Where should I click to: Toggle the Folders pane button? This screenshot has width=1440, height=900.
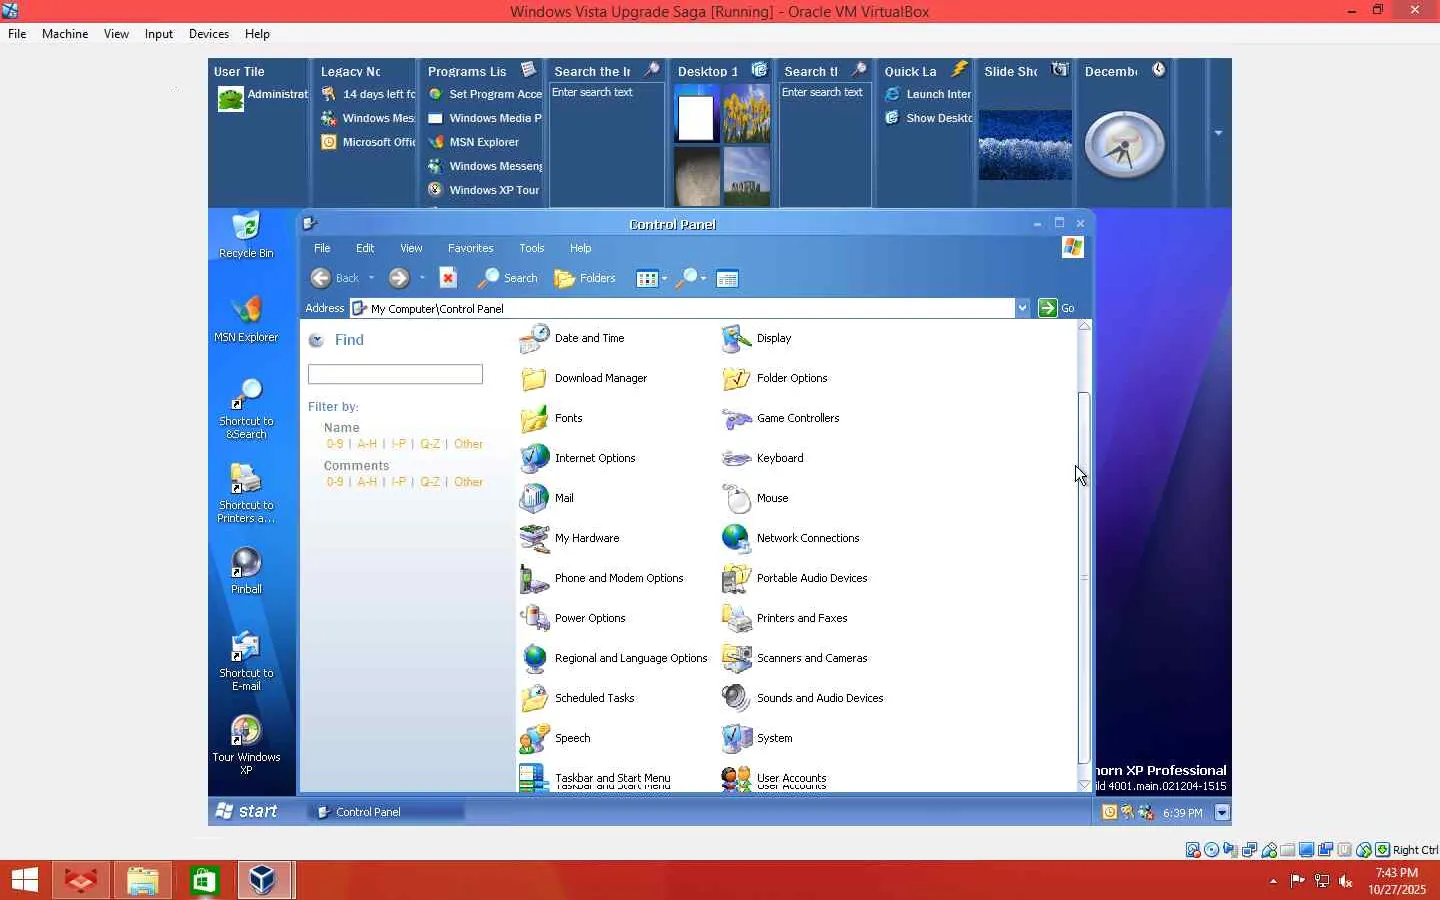point(585,278)
